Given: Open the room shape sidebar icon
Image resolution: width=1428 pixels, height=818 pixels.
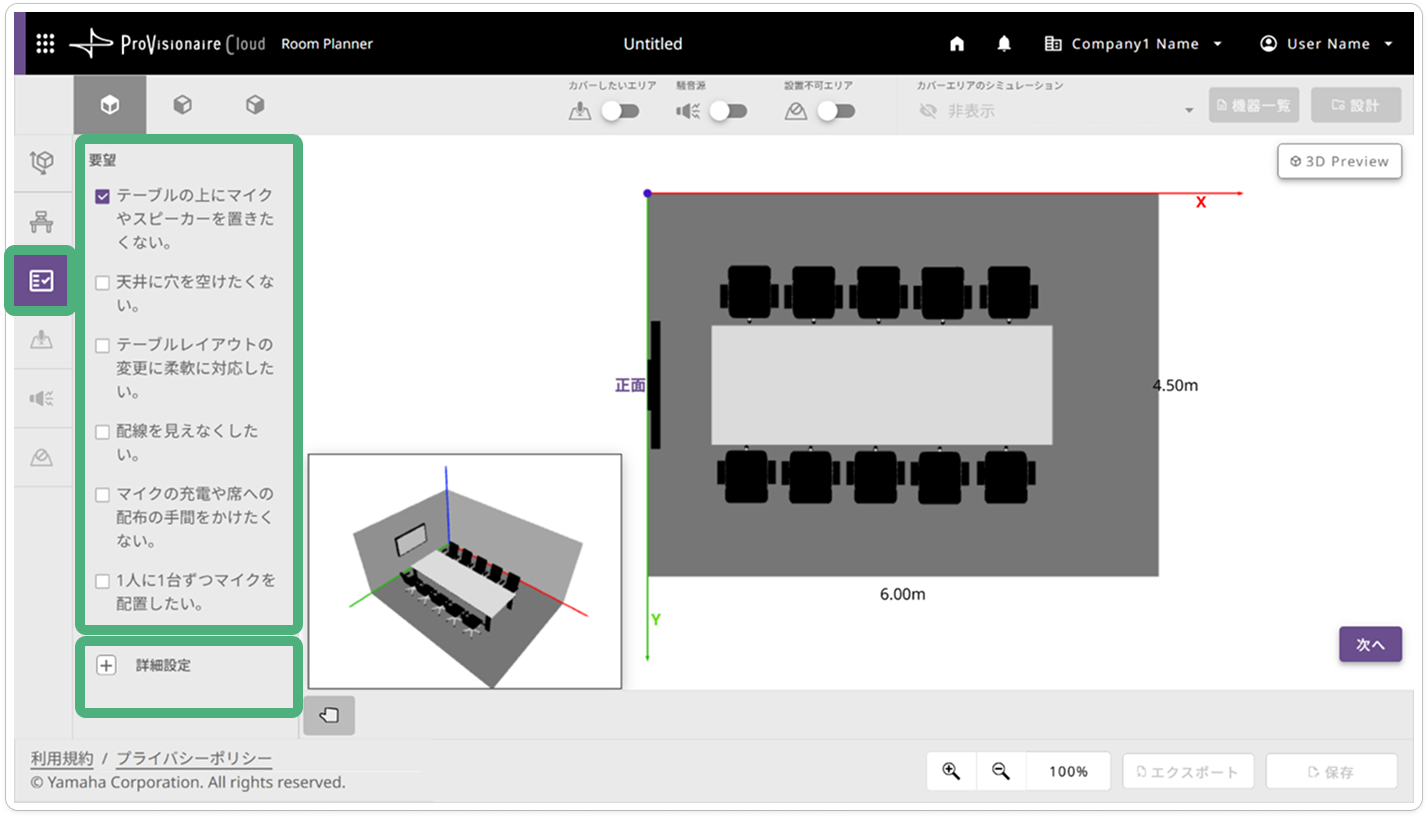Looking at the screenshot, I should (41, 162).
